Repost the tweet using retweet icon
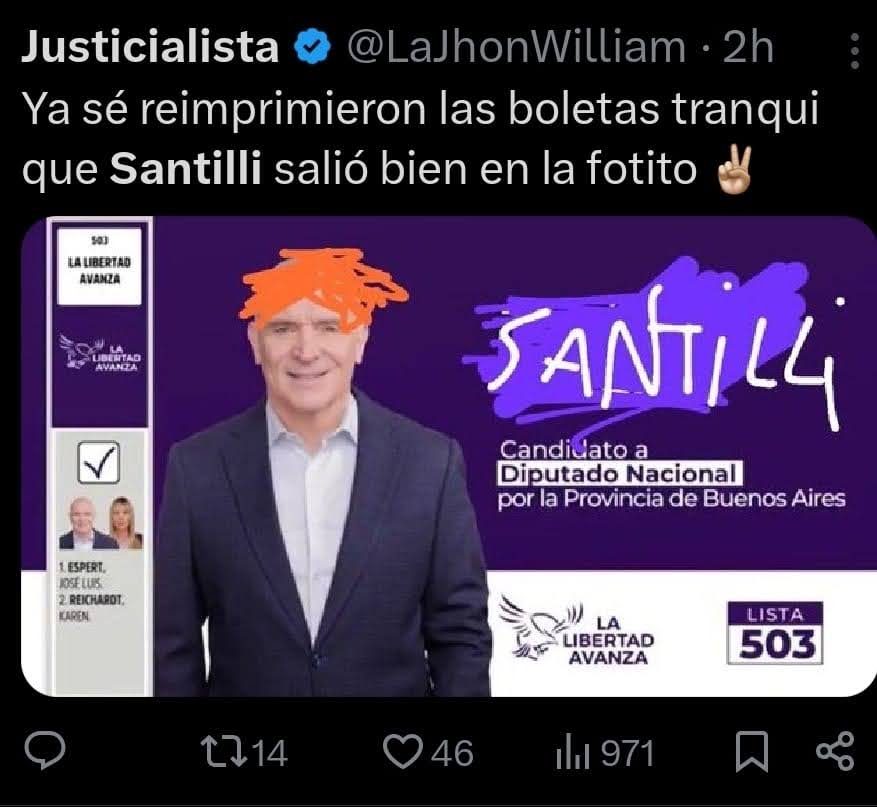 tap(224, 752)
